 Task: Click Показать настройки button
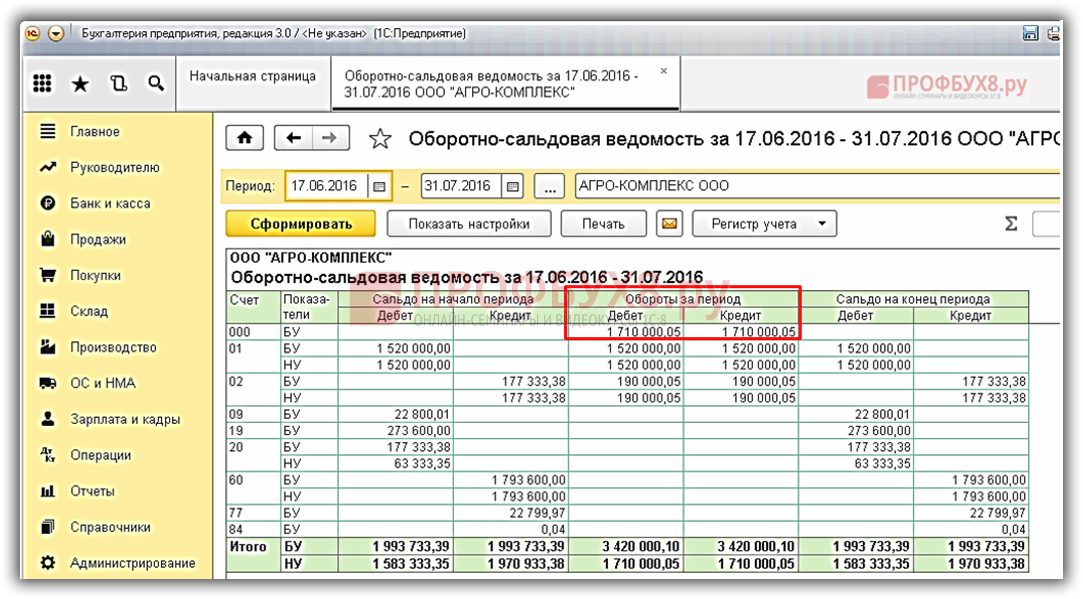tap(468, 224)
